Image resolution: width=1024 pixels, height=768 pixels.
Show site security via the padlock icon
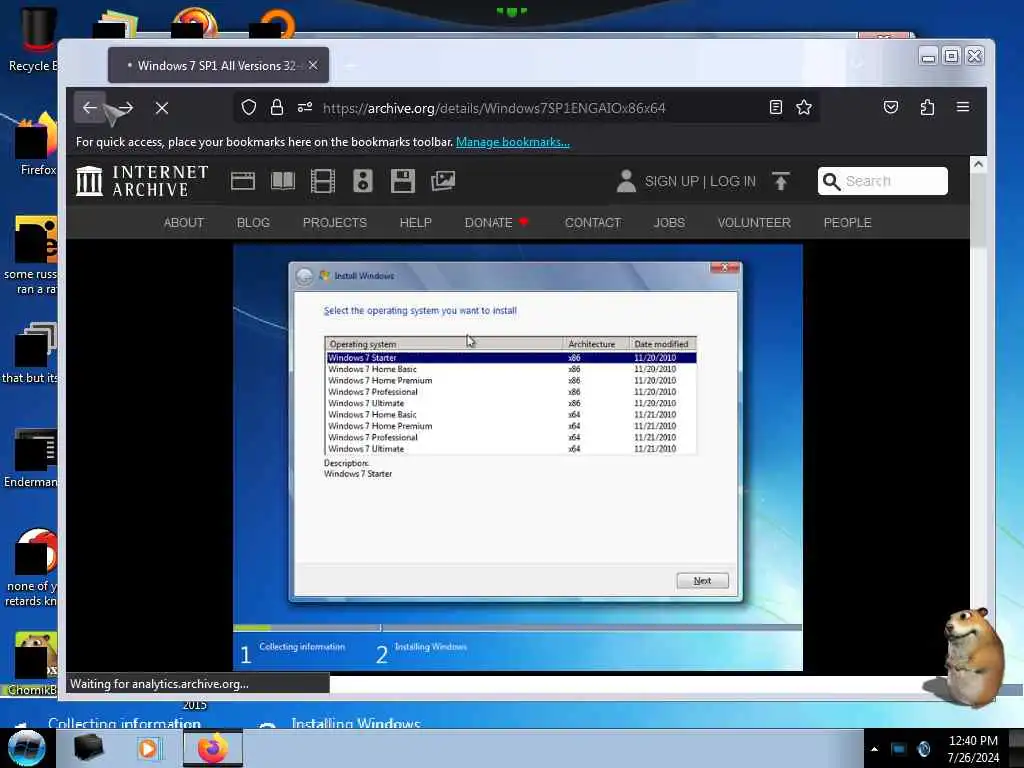click(277, 108)
